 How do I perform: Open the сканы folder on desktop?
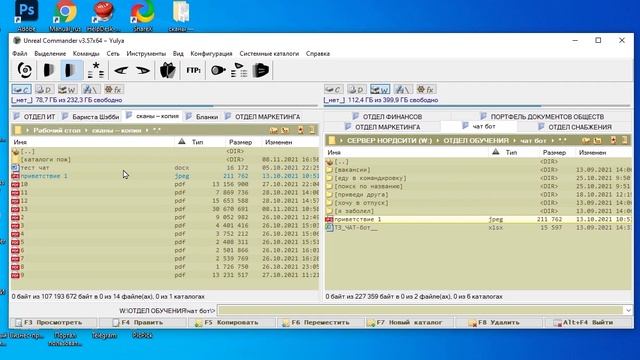[x=181, y=16]
